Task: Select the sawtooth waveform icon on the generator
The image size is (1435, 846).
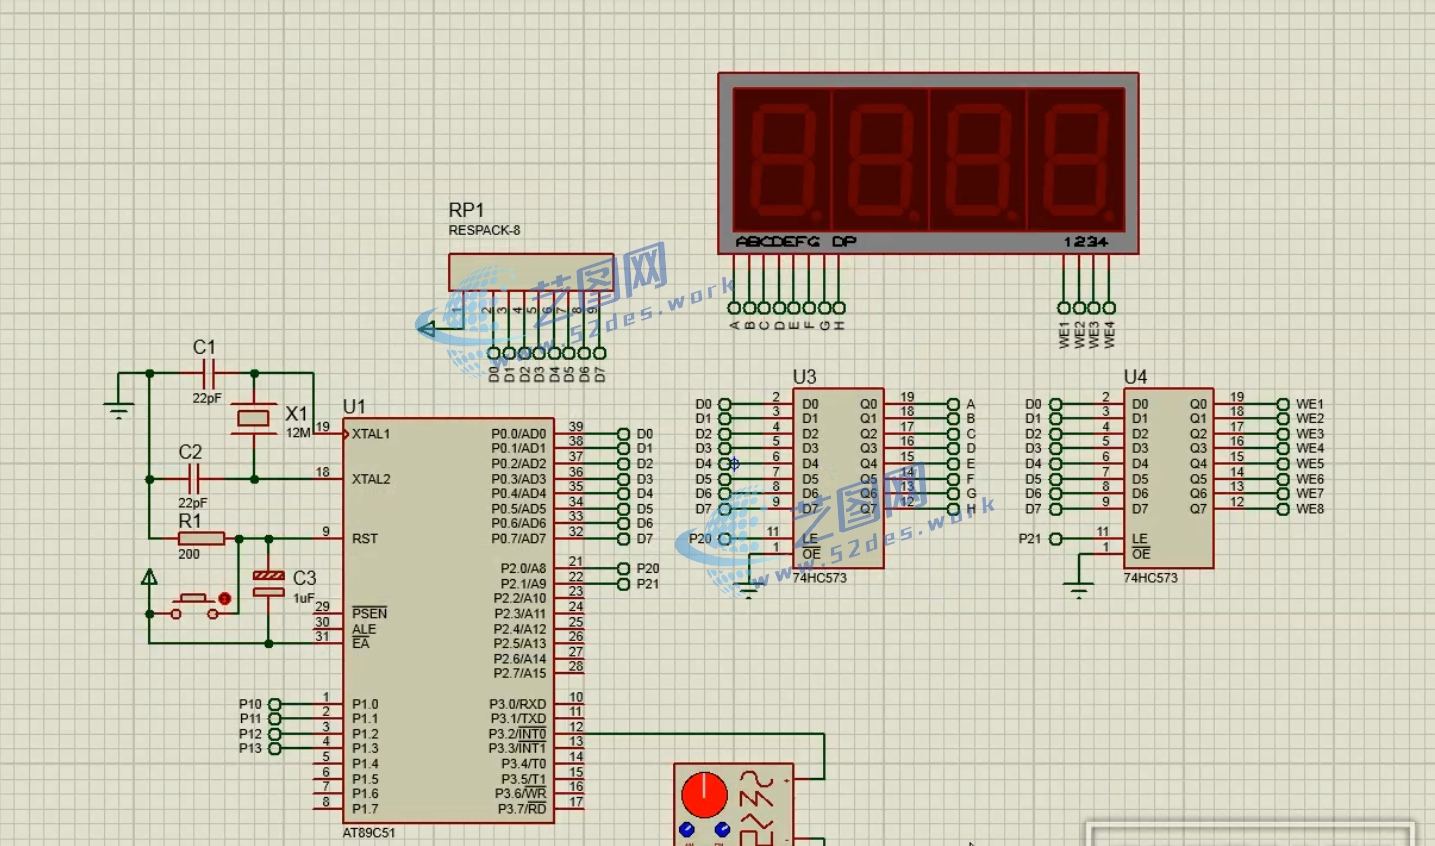Action: (756, 798)
